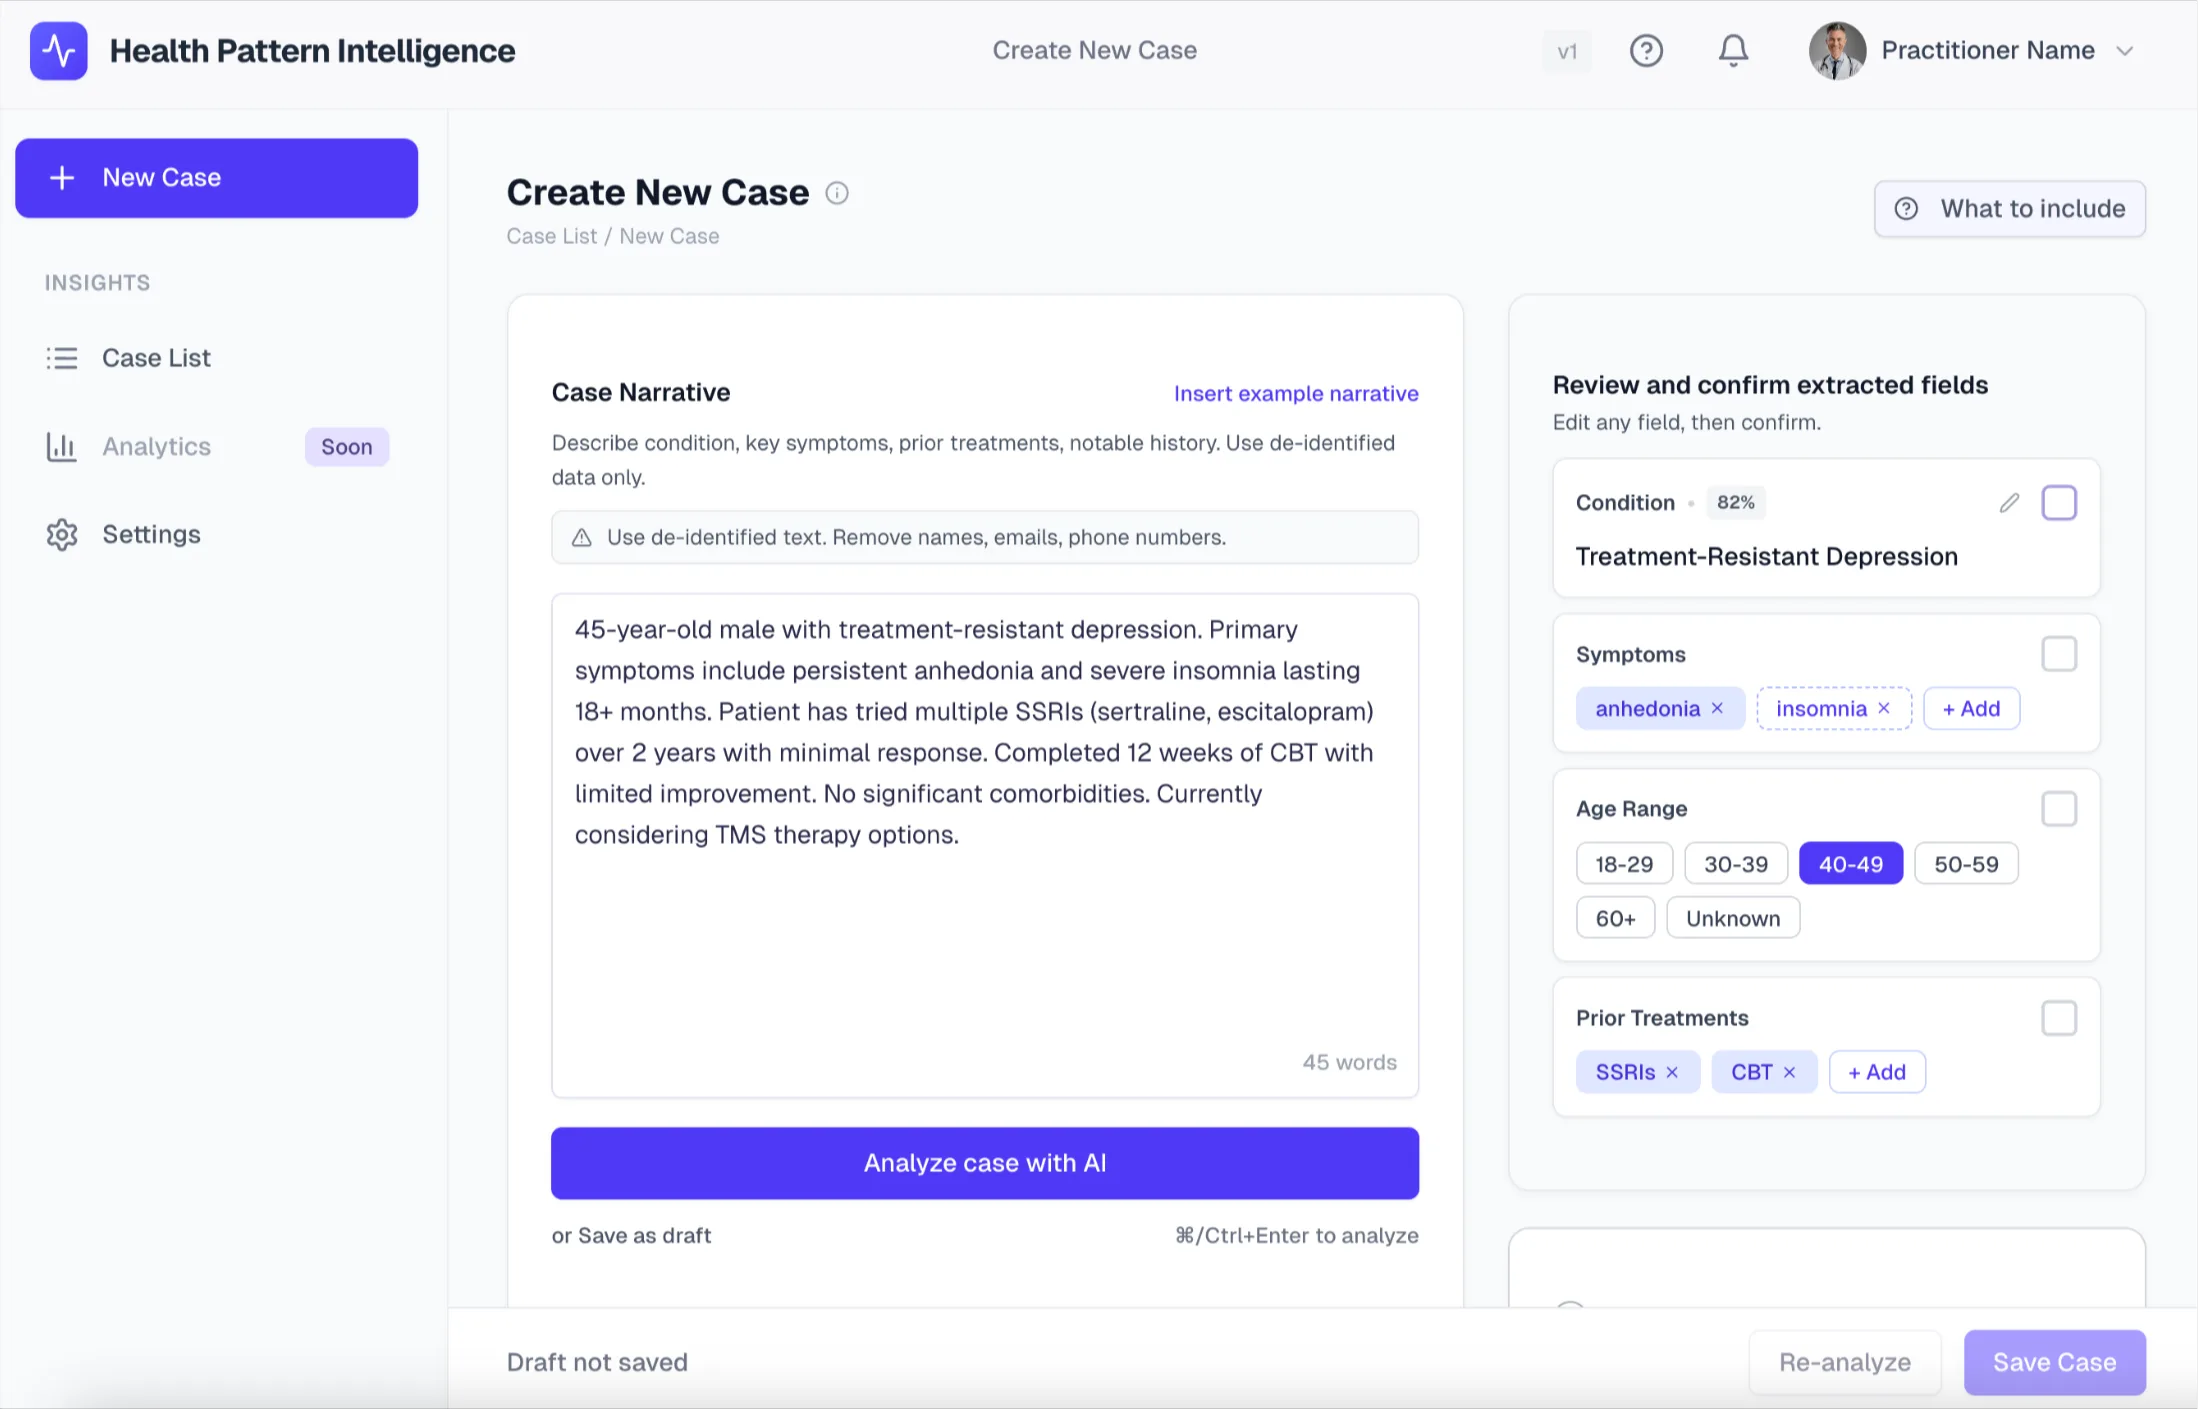Select the 50-59 age range
Image resolution: width=2198 pixels, height=1409 pixels.
pos(1966,864)
